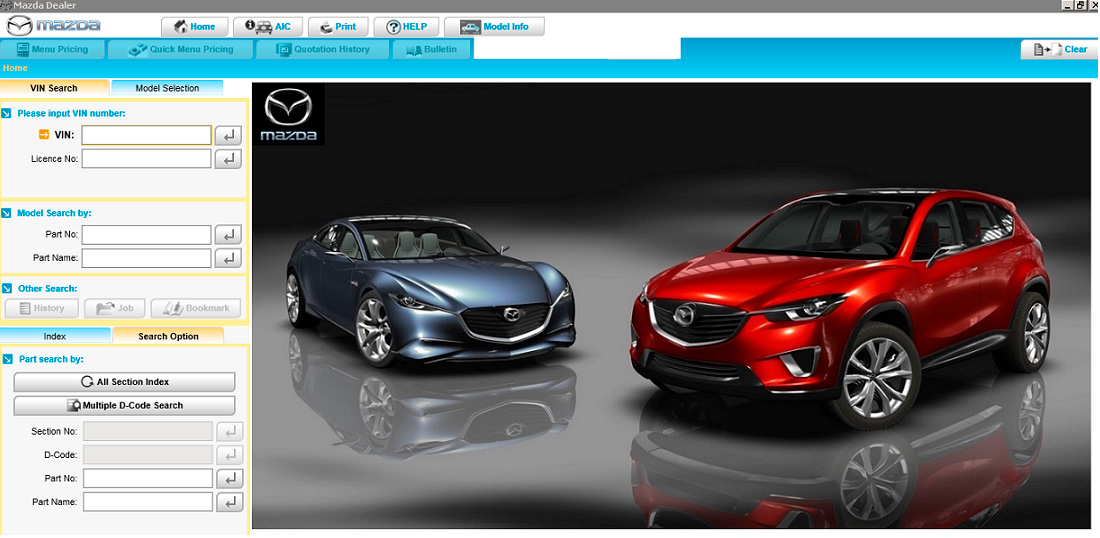
Task: Close the Mazda Dealer window
Action: (x=1093, y=5)
